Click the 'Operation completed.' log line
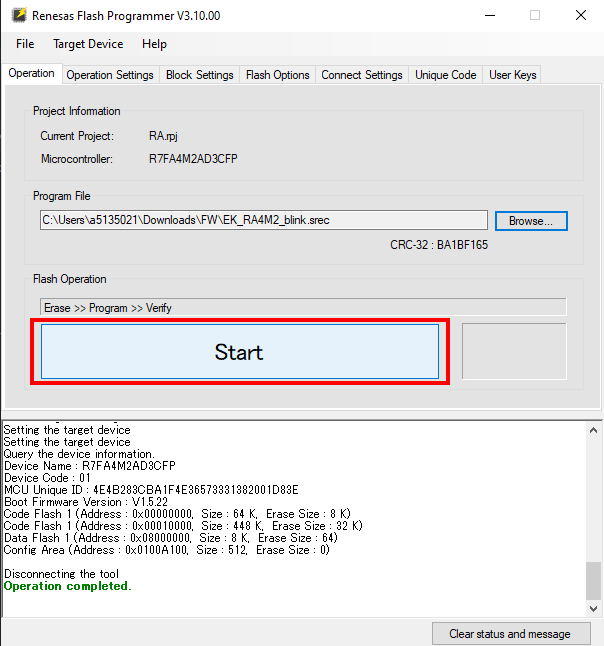Image resolution: width=604 pixels, height=646 pixels. 68,586
